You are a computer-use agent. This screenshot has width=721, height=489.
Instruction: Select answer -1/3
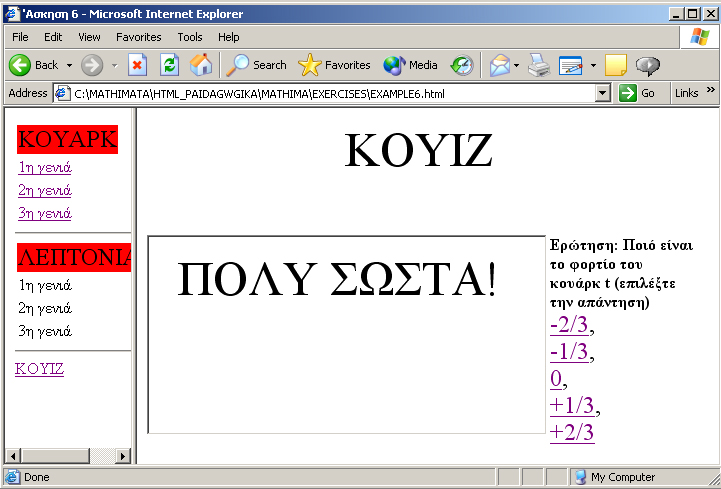[569, 352]
